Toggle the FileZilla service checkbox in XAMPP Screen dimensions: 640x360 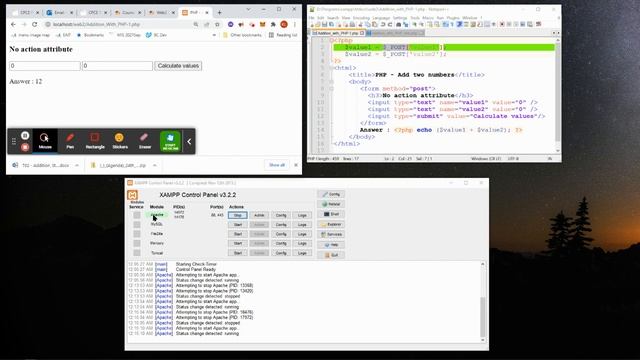137,234
